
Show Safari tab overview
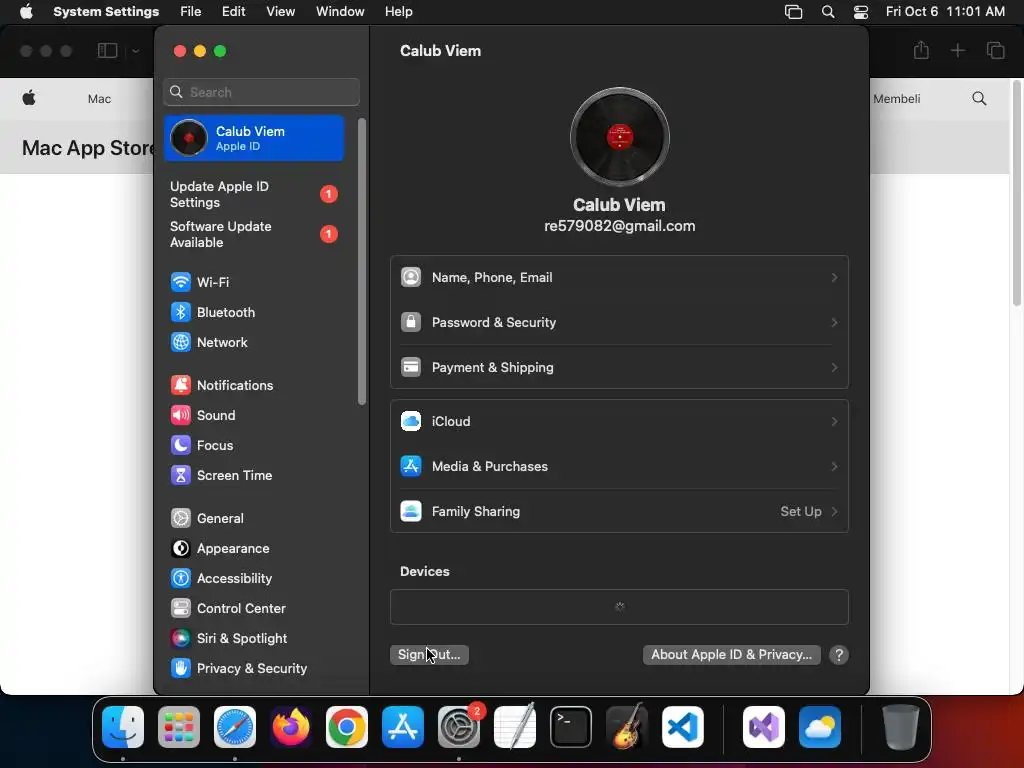(995, 50)
